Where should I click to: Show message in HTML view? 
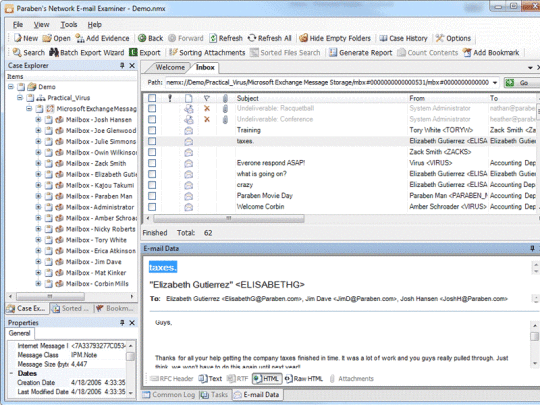click(267, 379)
